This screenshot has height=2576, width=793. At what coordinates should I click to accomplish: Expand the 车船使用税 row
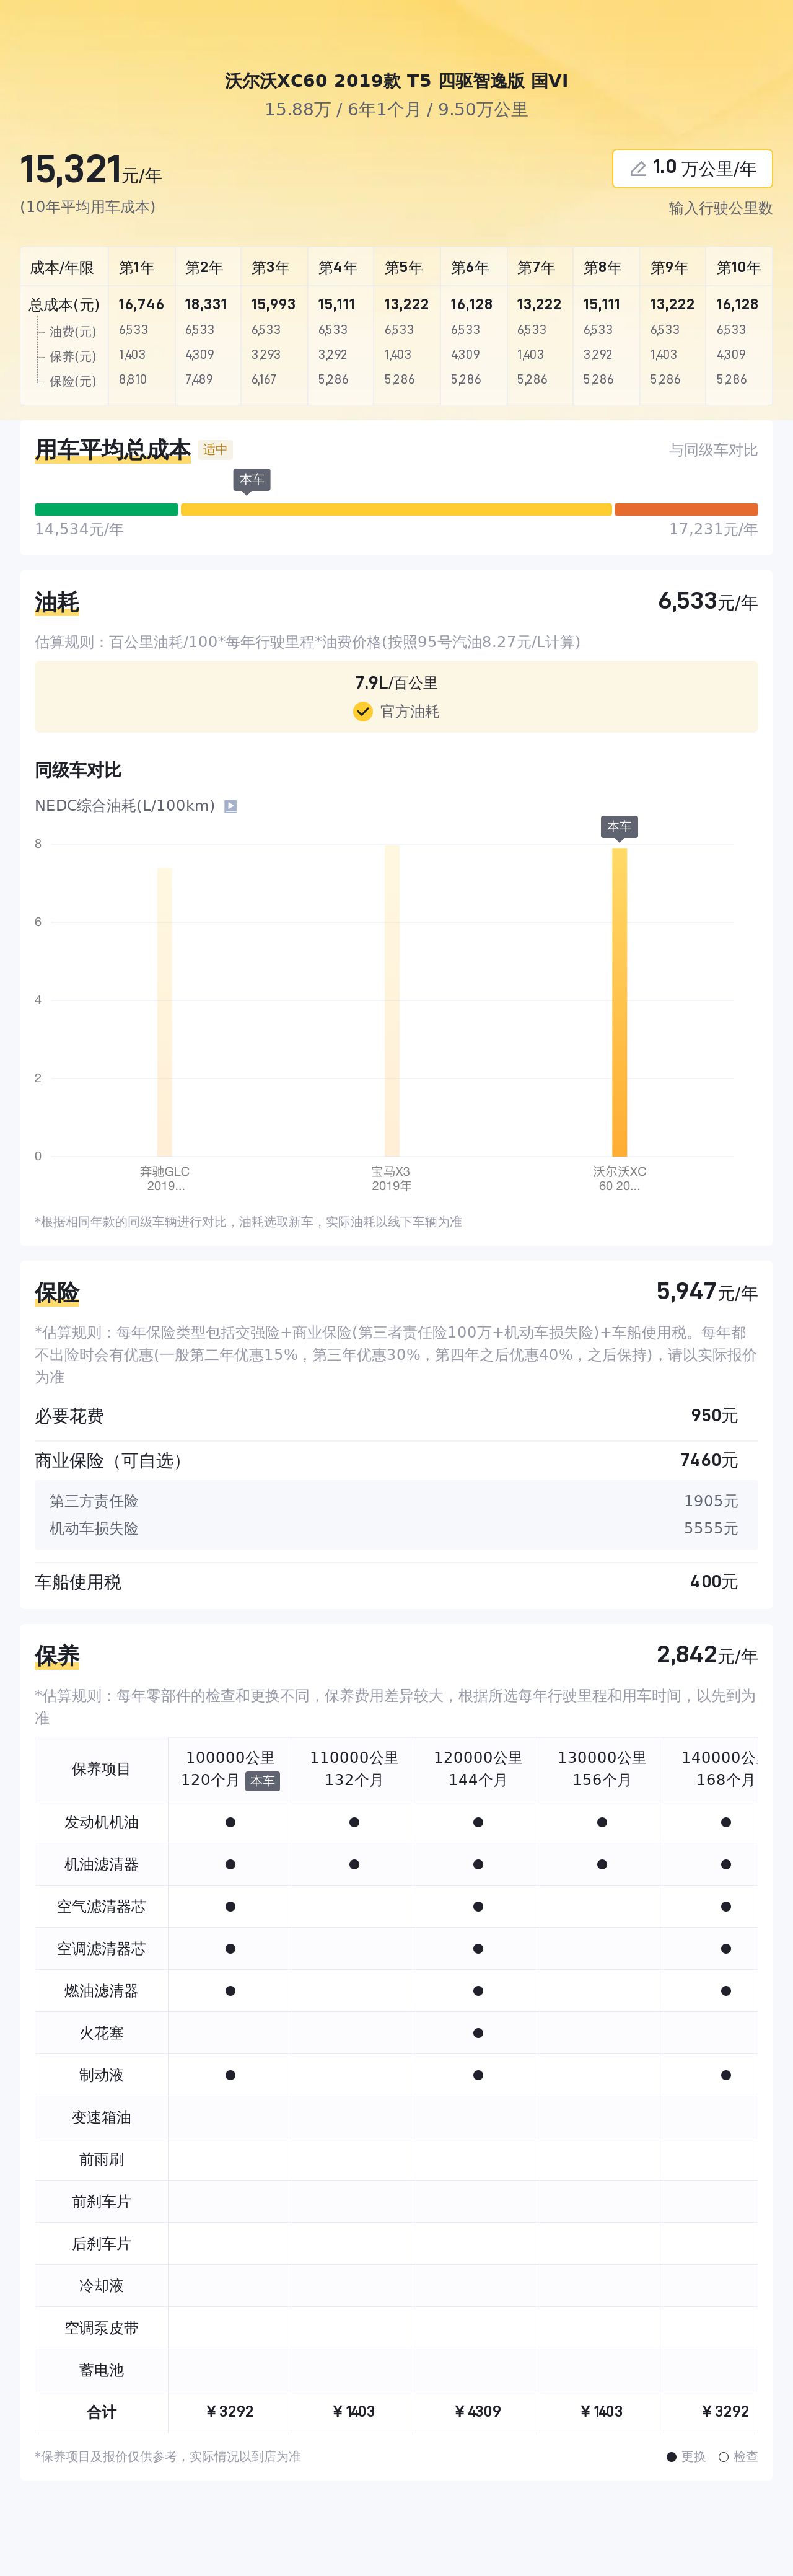pyautogui.click(x=396, y=1582)
